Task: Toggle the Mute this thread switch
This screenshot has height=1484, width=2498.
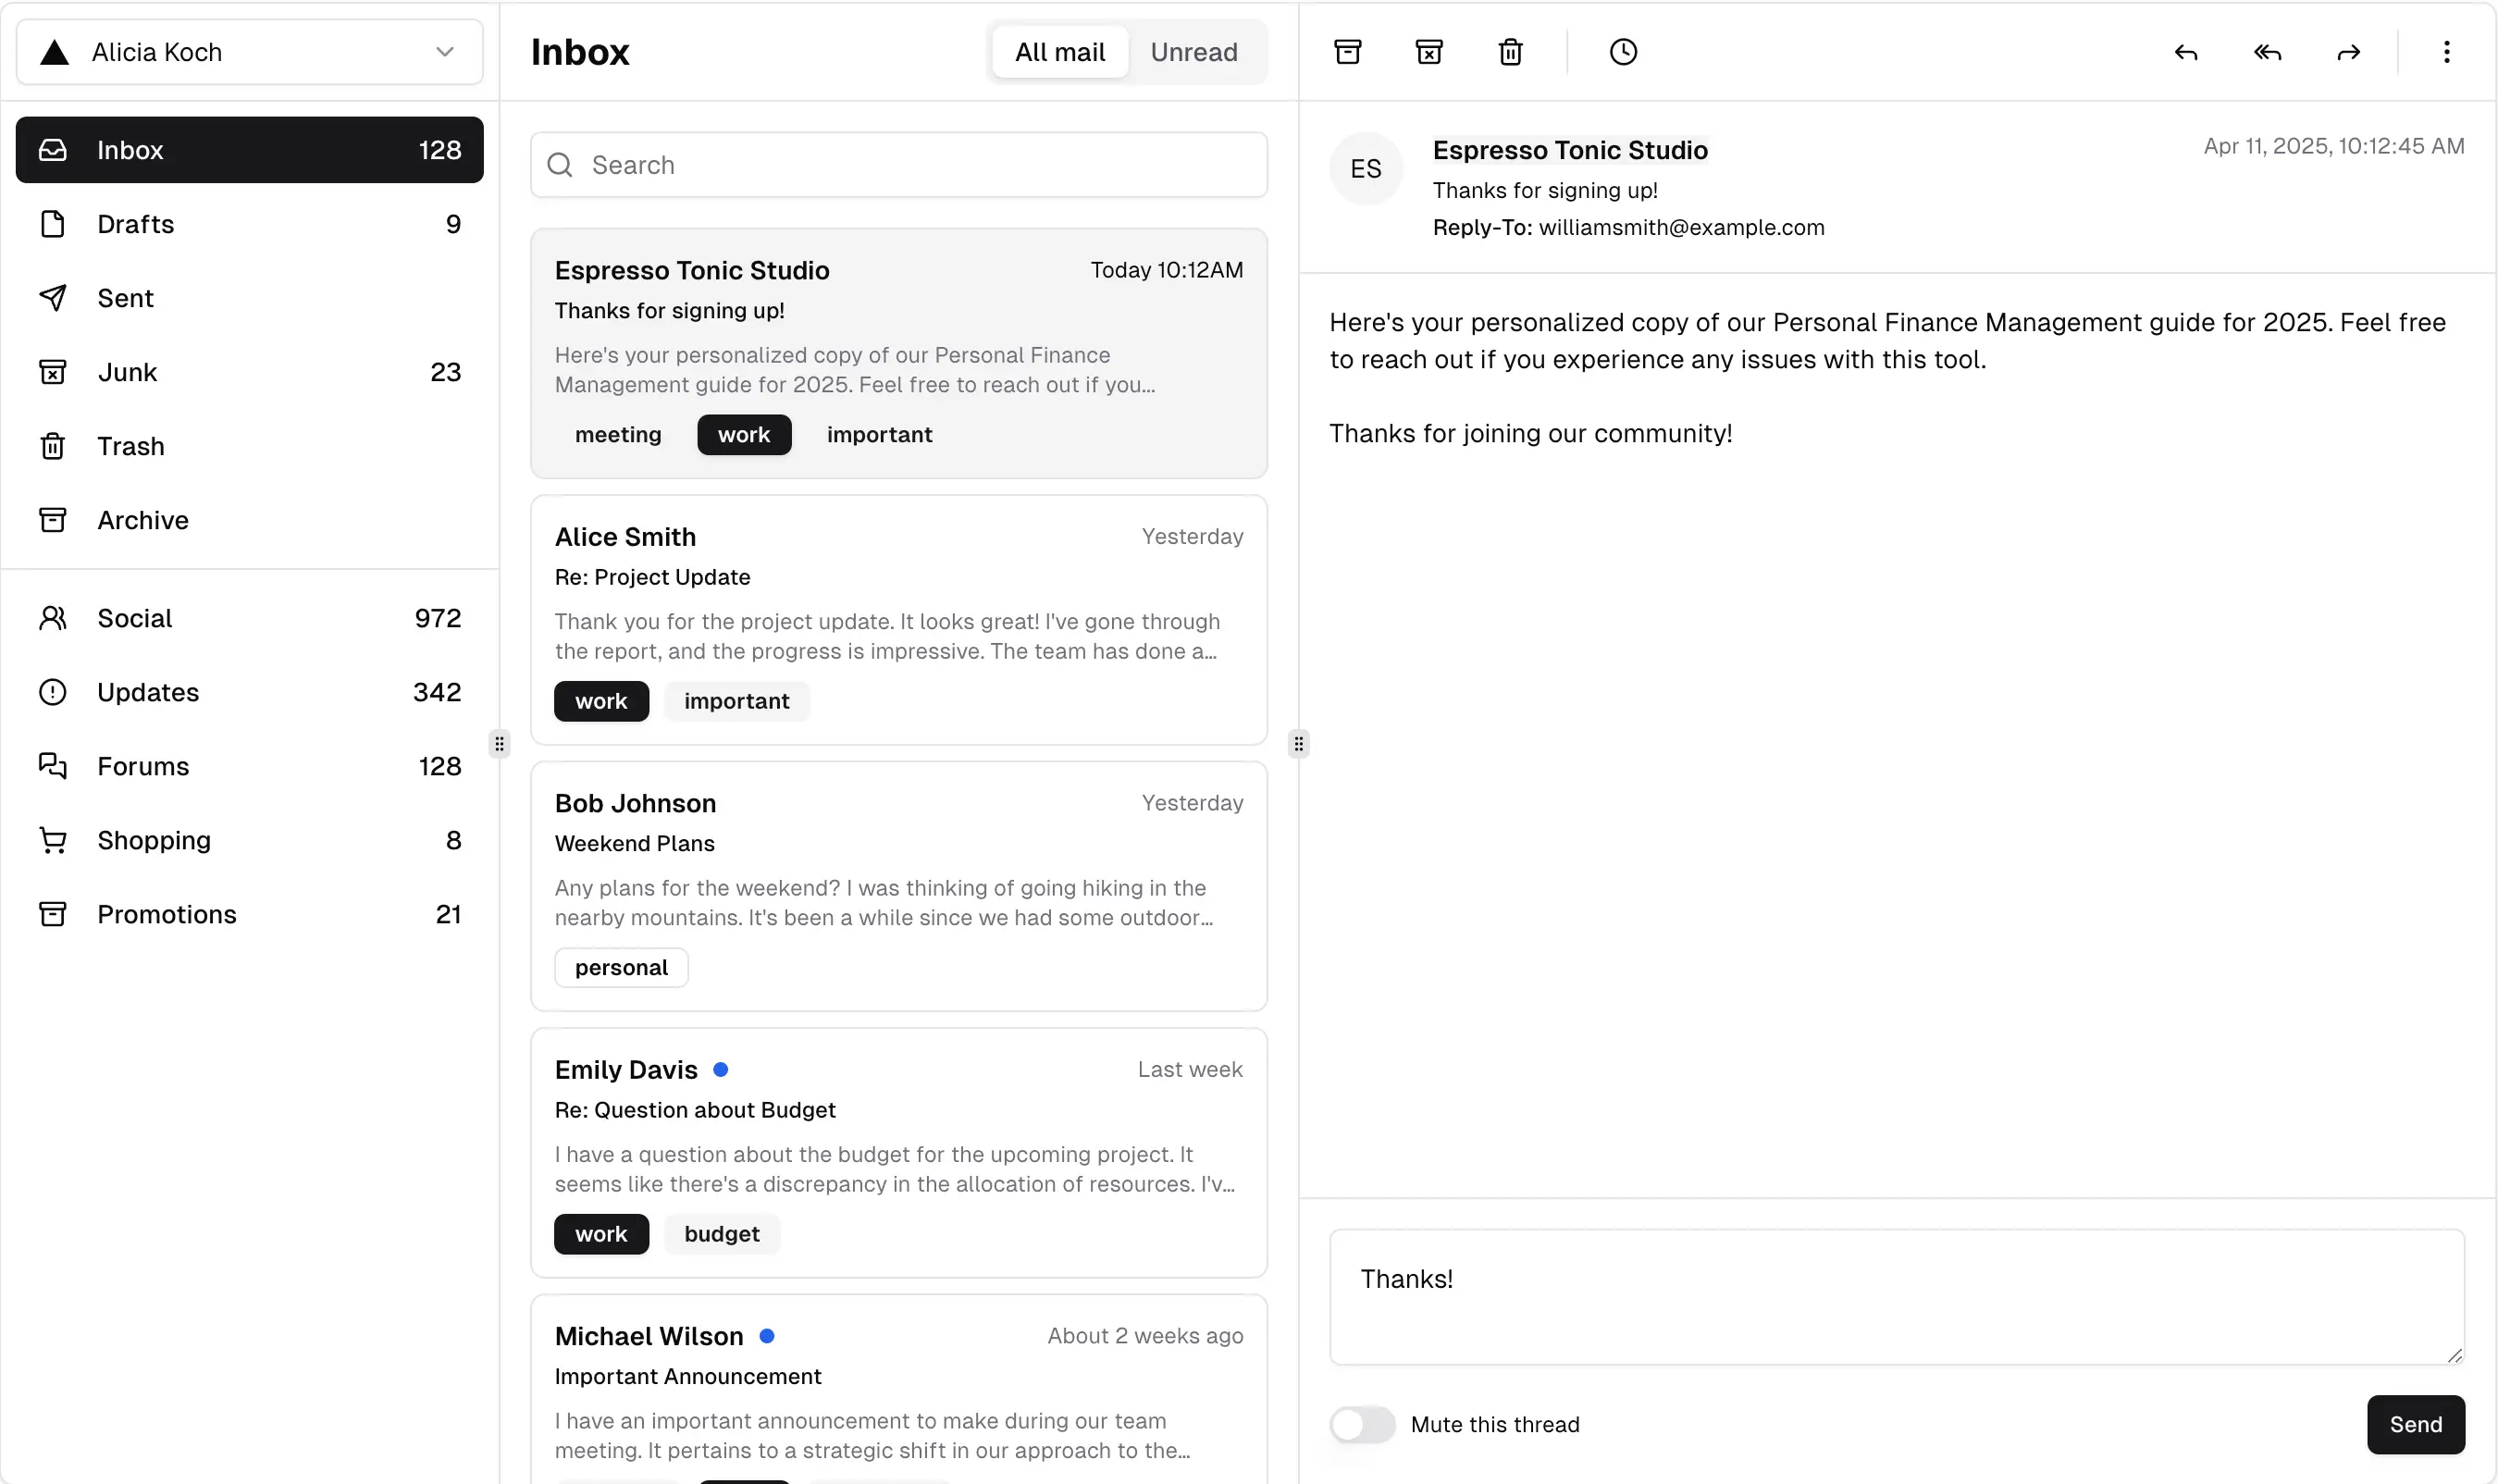Action: coord(1361,1424)
